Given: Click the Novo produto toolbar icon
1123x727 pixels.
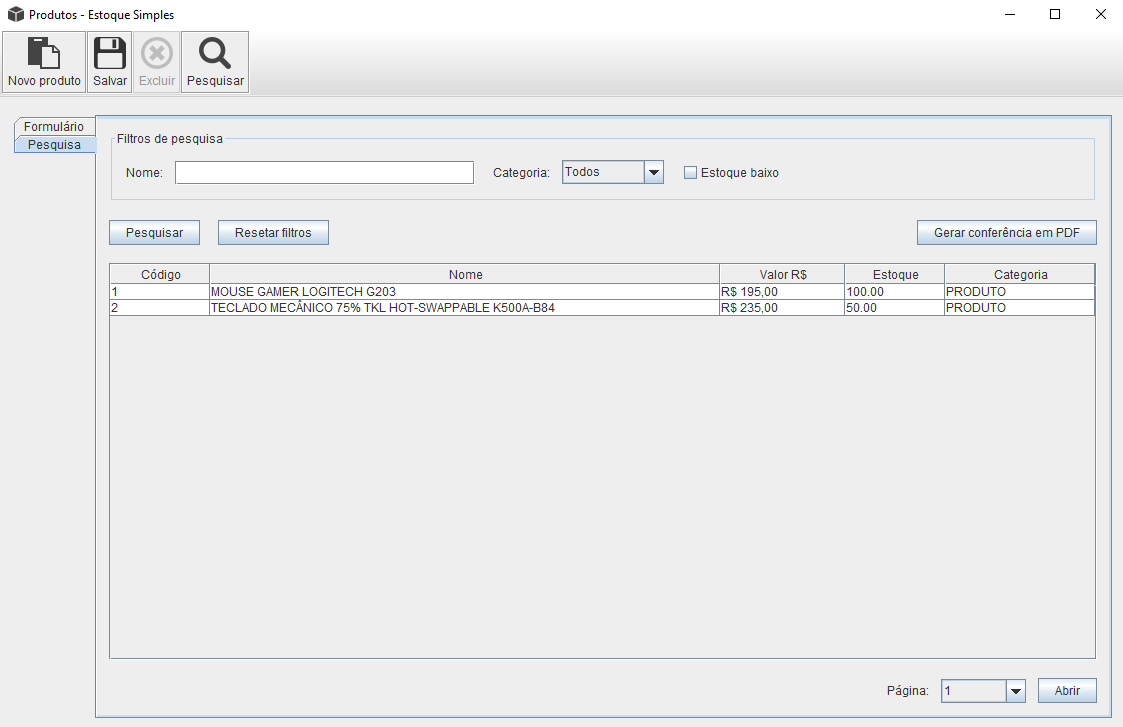Looking at the screenshot, I should (44, 54).
